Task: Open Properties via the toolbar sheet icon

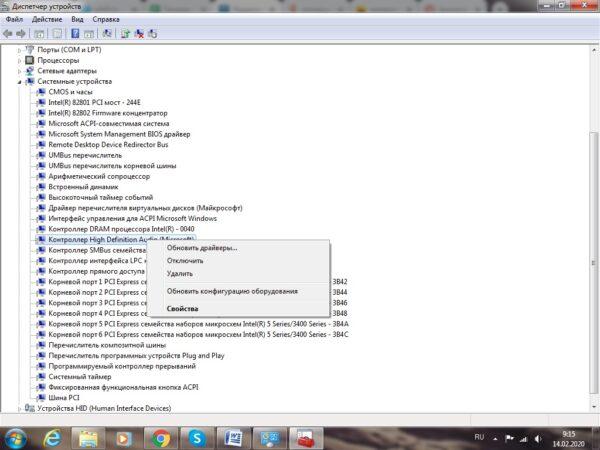Action: point(57,34)
